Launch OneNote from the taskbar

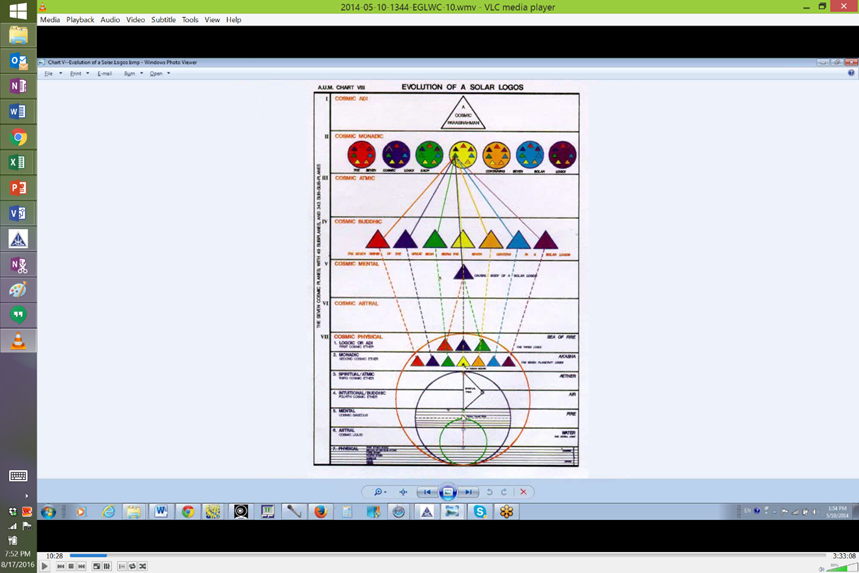point(18,86)
